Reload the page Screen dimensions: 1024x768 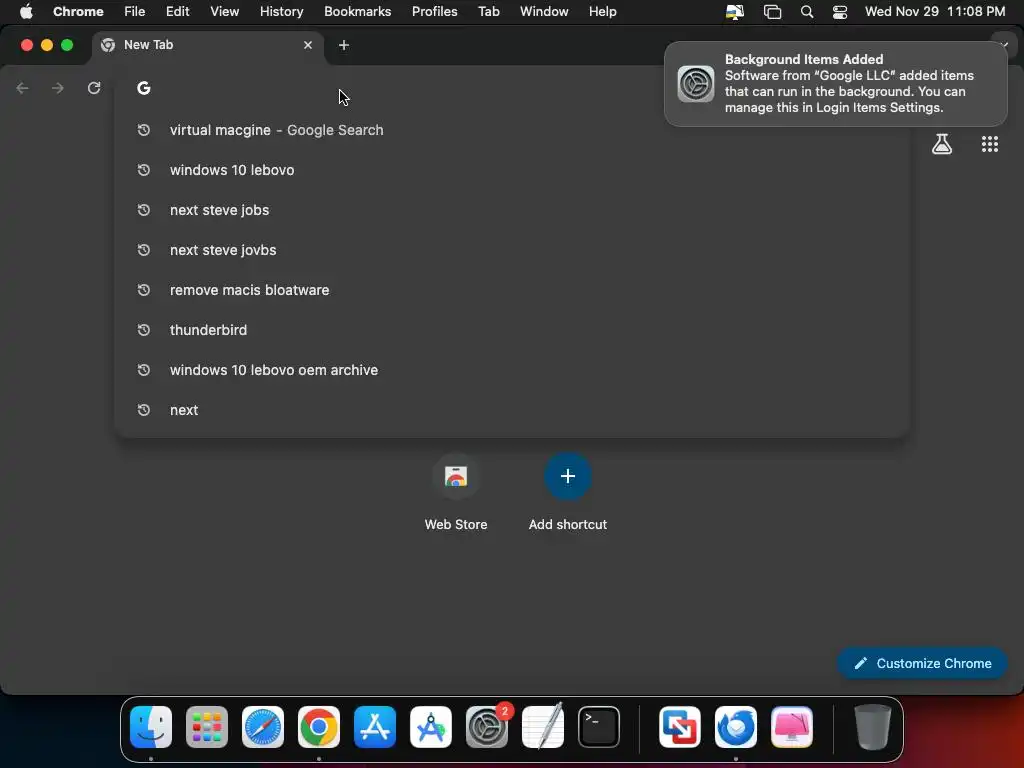(94, 88)
